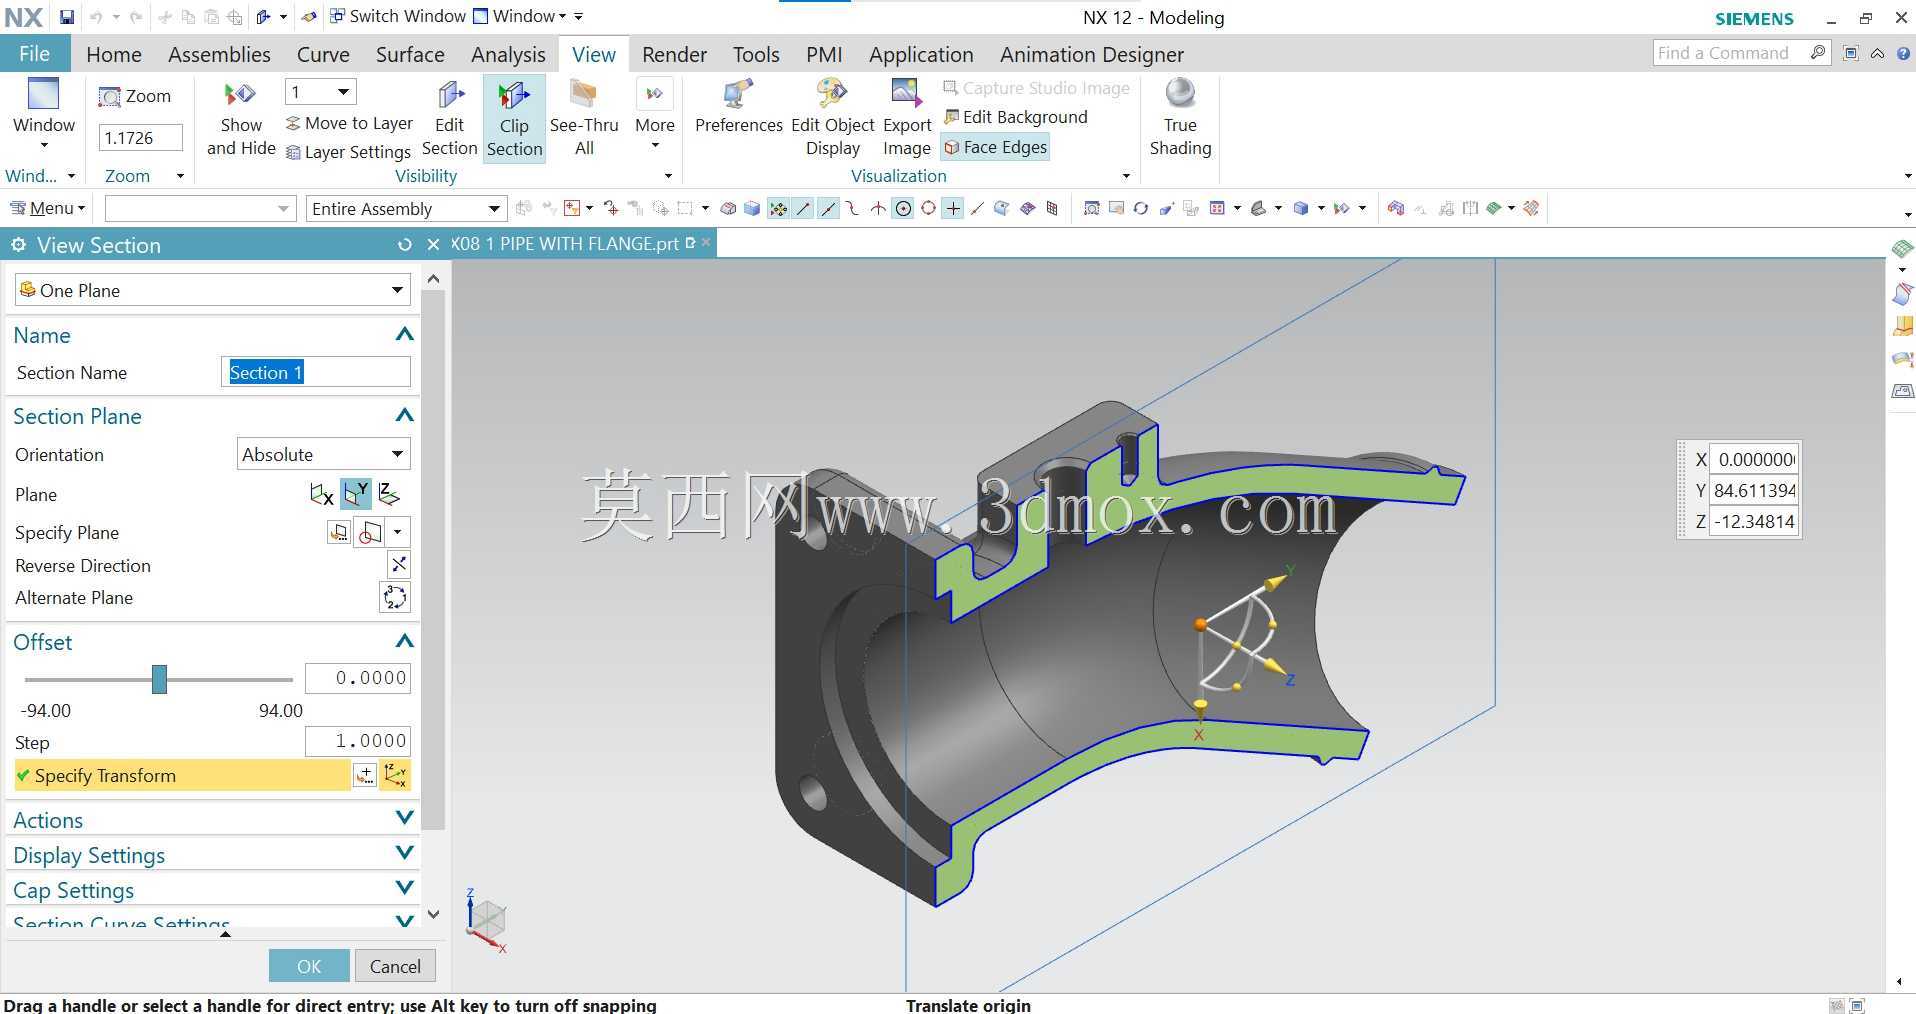Open the work layer dropdown
1916x1014 pixels.
click(x=321, y=92)
